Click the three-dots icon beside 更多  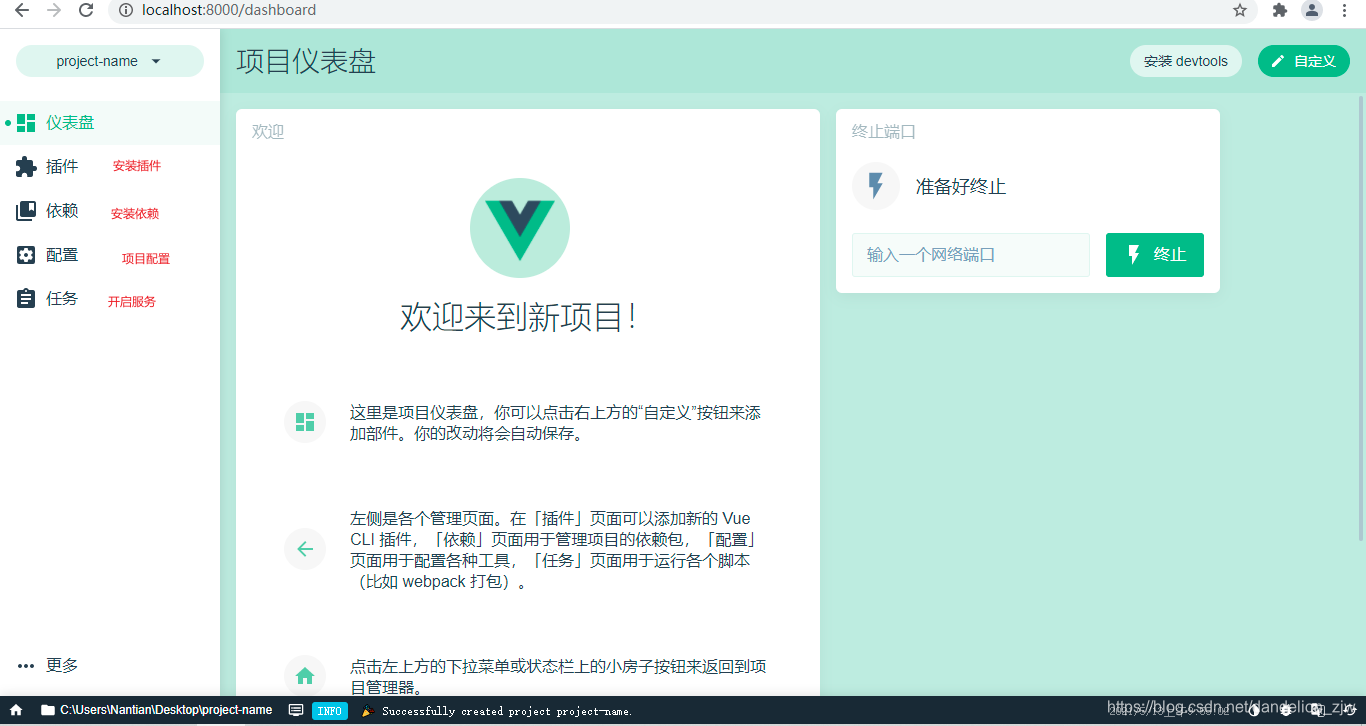coord(26,666)
